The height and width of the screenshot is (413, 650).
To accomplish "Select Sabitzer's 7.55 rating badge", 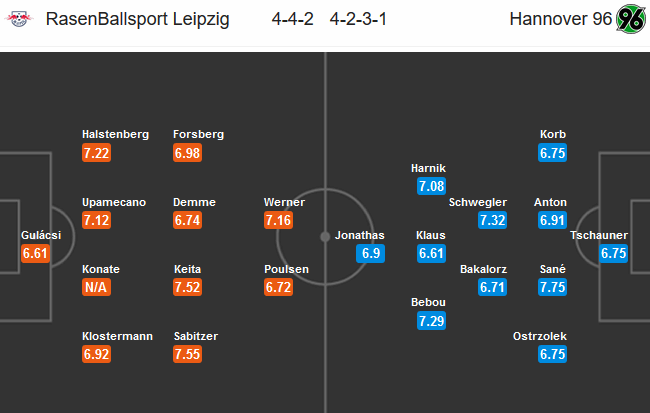I will coord(187,354).
